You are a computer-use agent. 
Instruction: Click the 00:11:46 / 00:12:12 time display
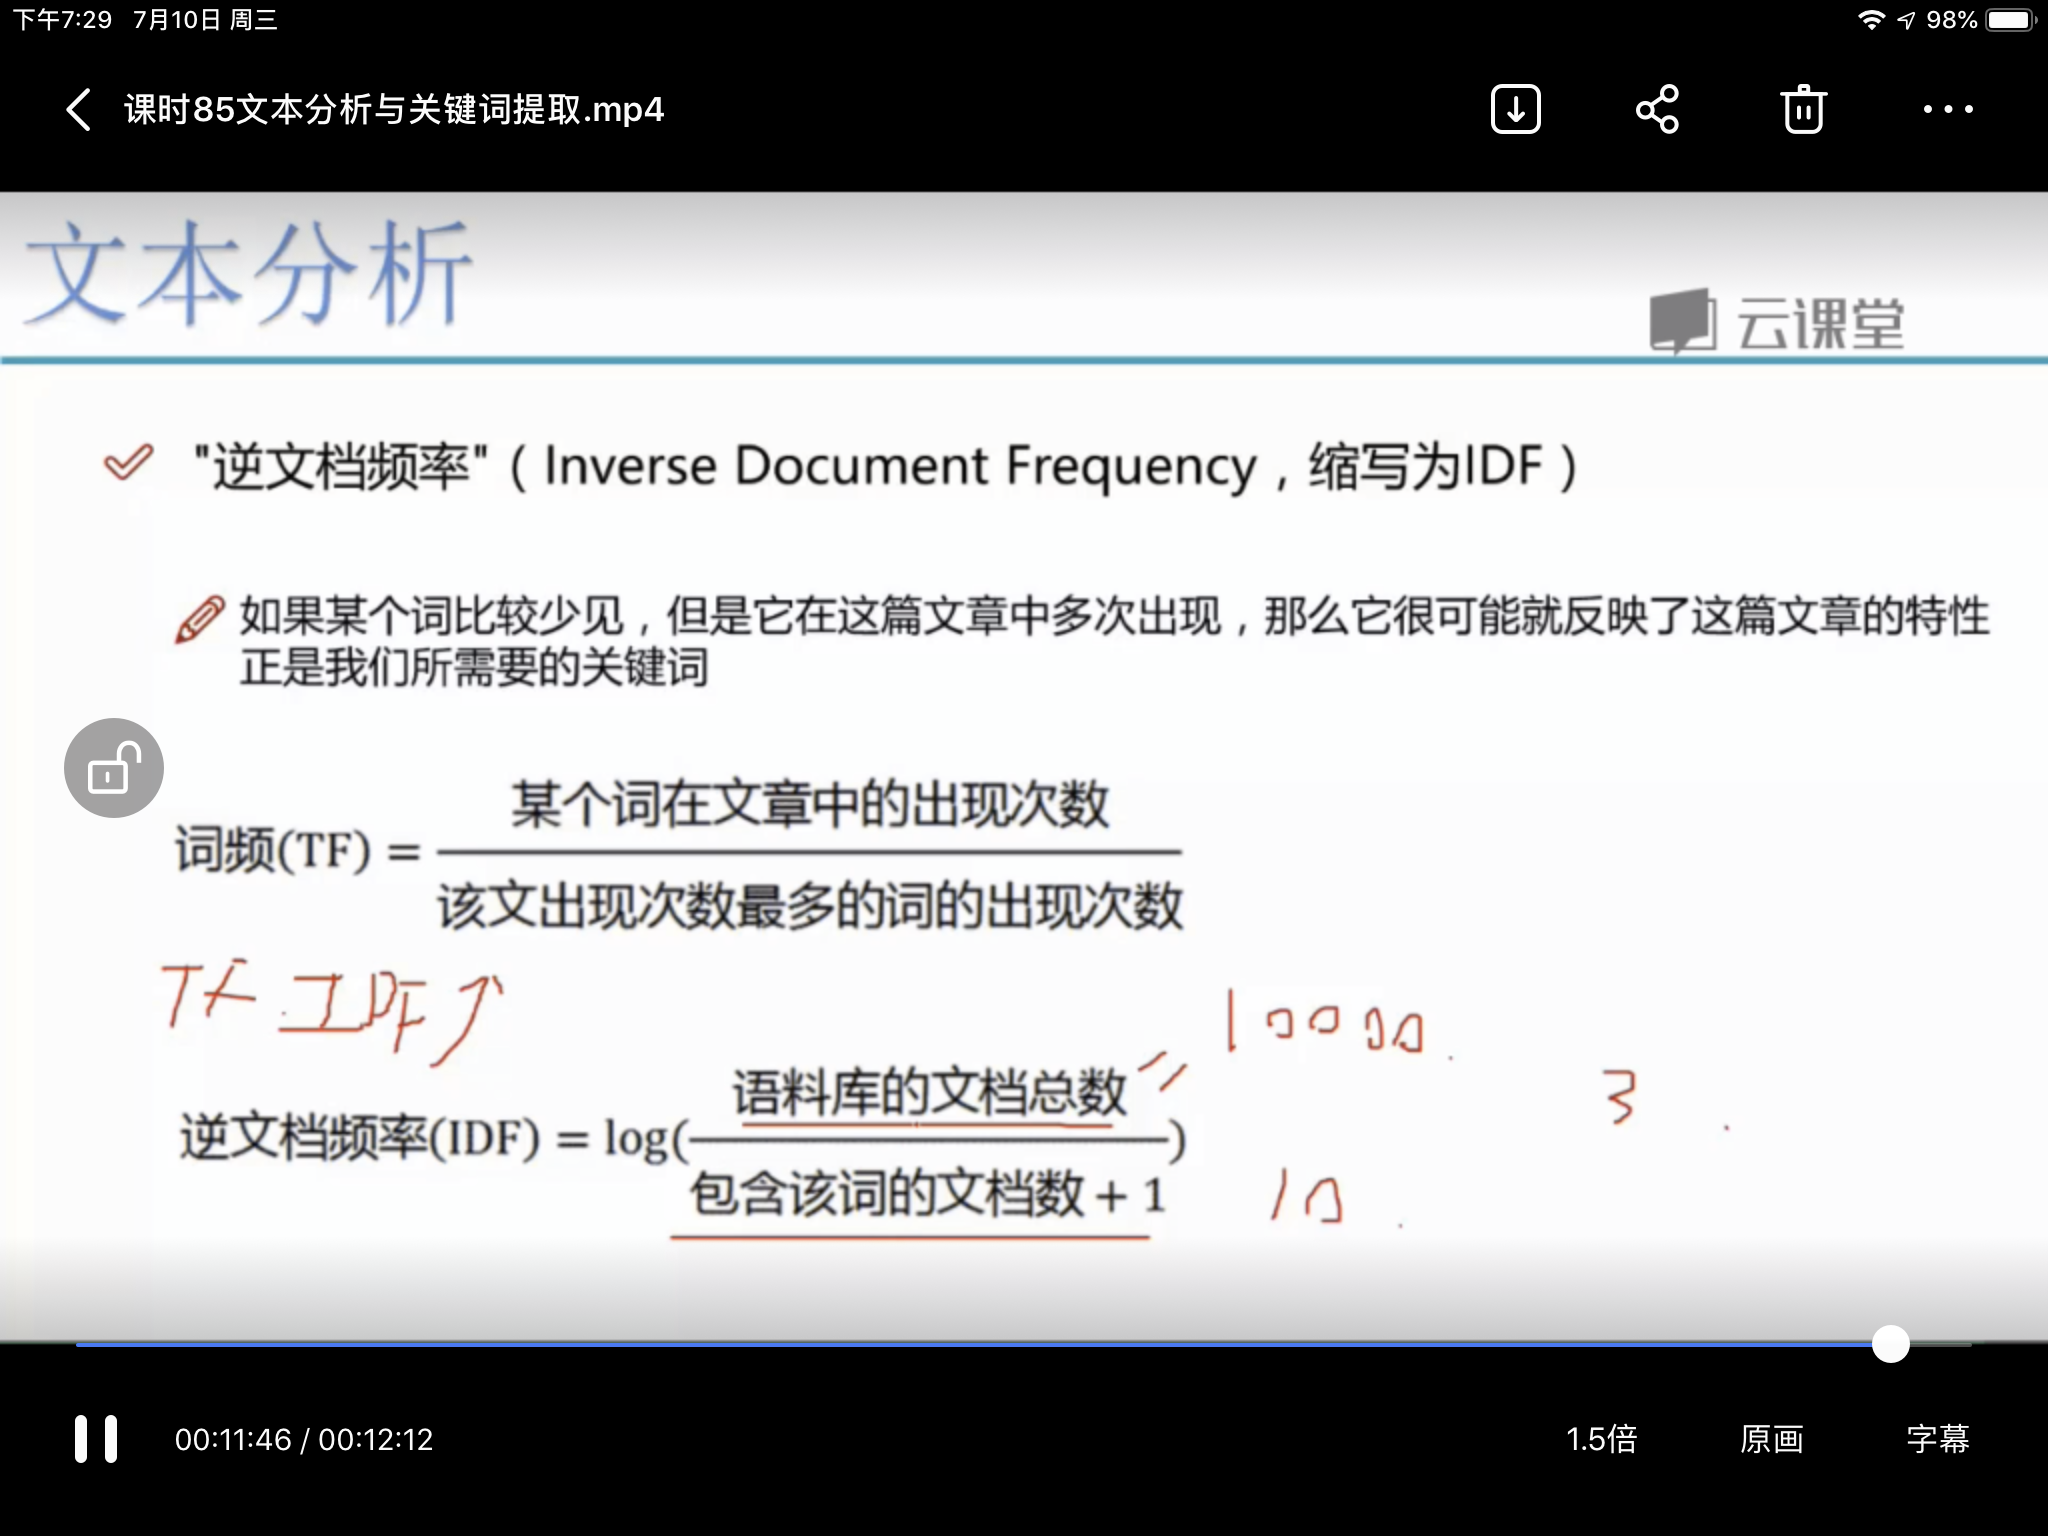click(304, 1439)
